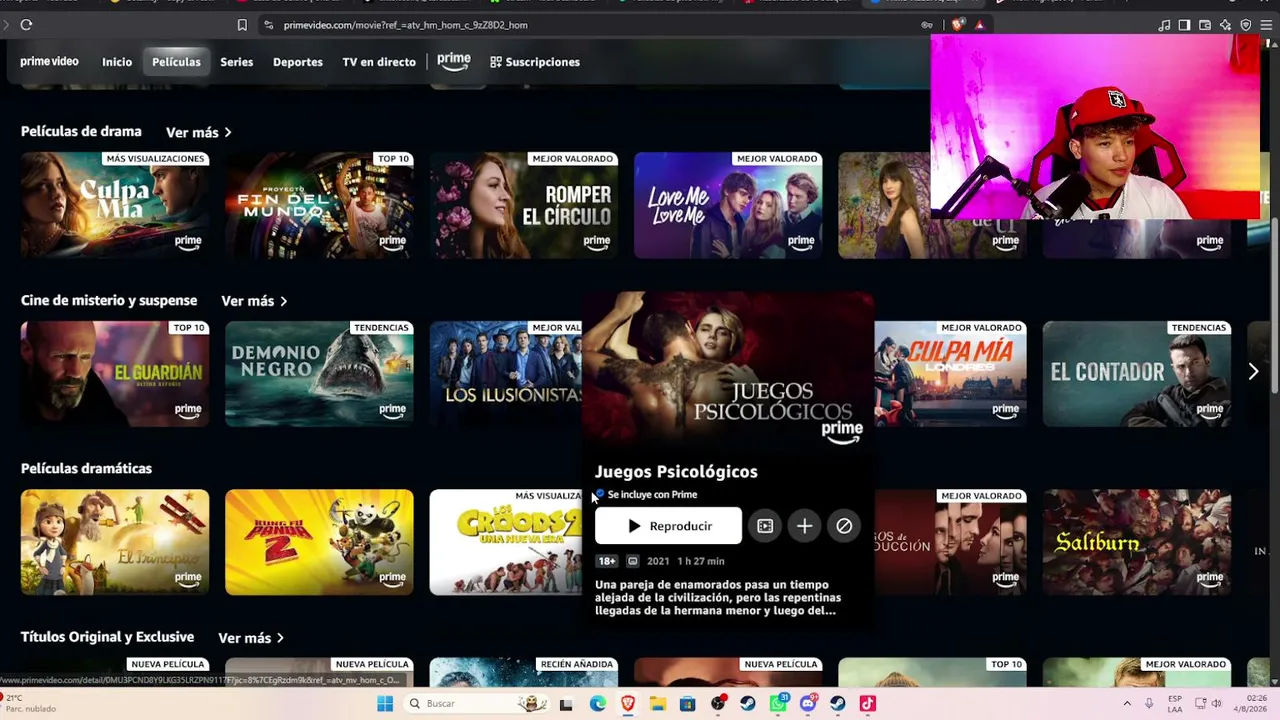Open Leo AI sparkle icon
The width and height of the screenshot is (1280, 720).
pyautogui.click(x=1225, y=25)
